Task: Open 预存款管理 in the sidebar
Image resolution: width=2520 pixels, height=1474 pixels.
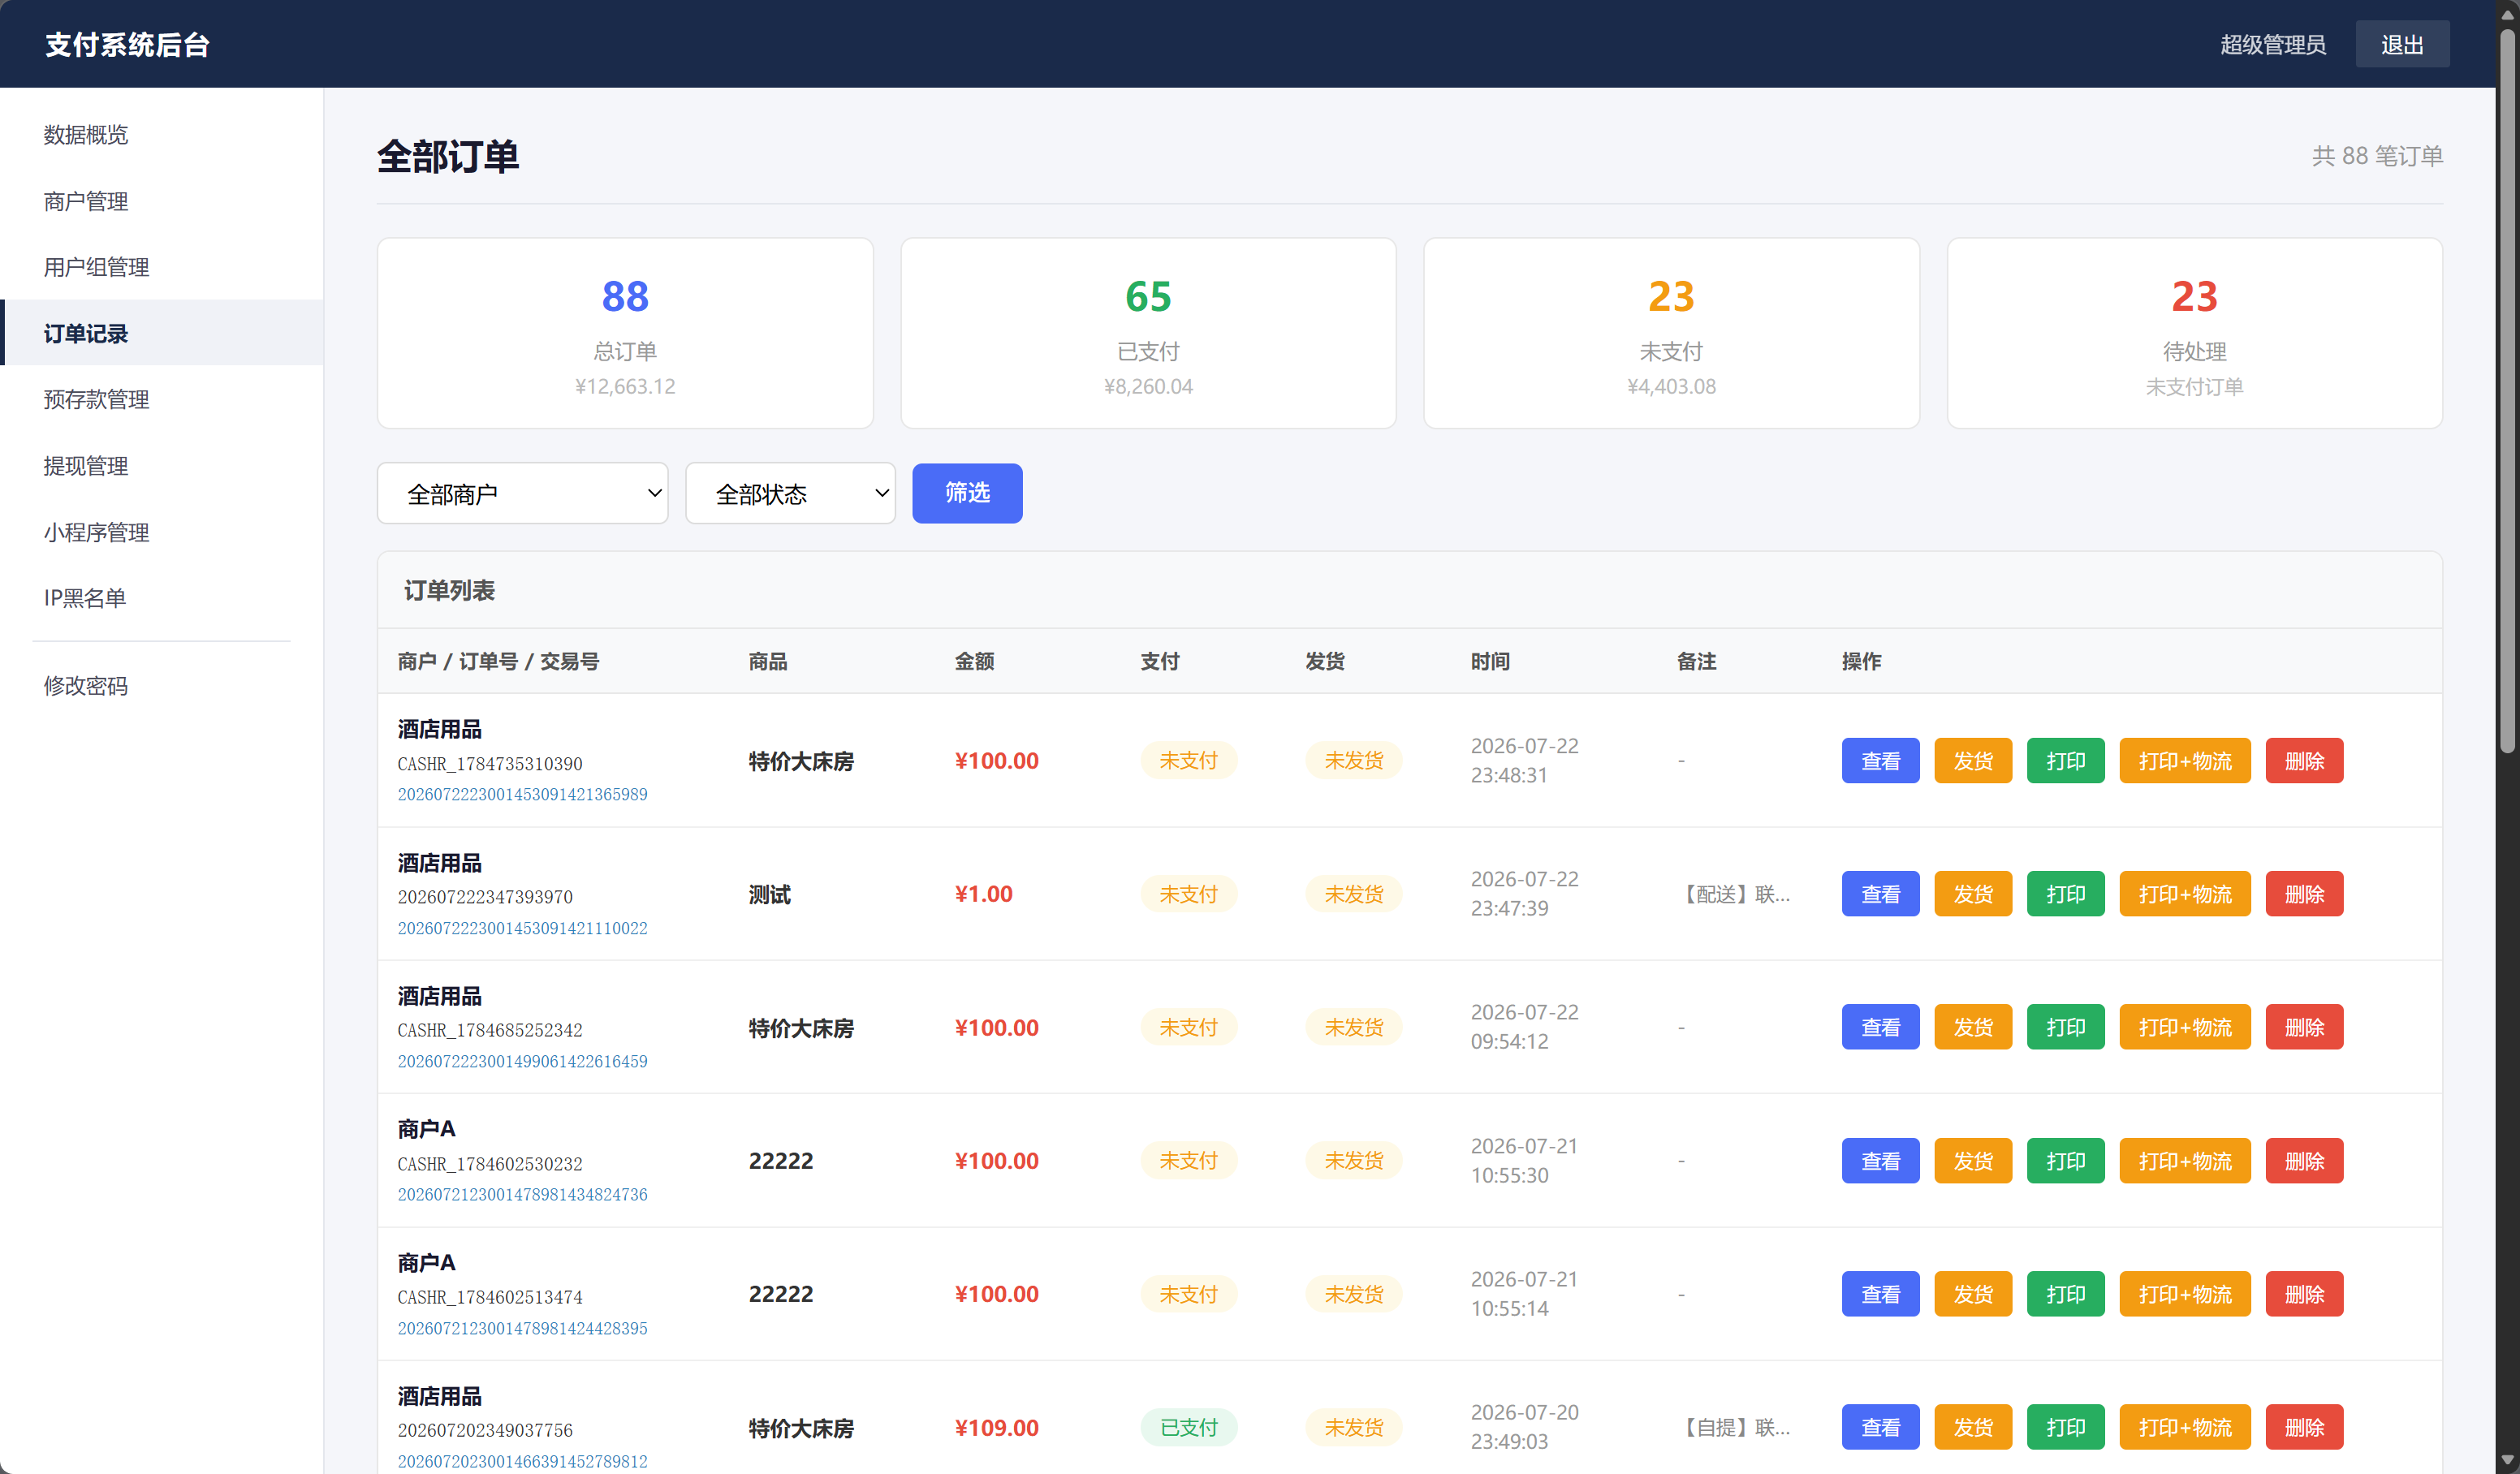Action: coord(96,399)
